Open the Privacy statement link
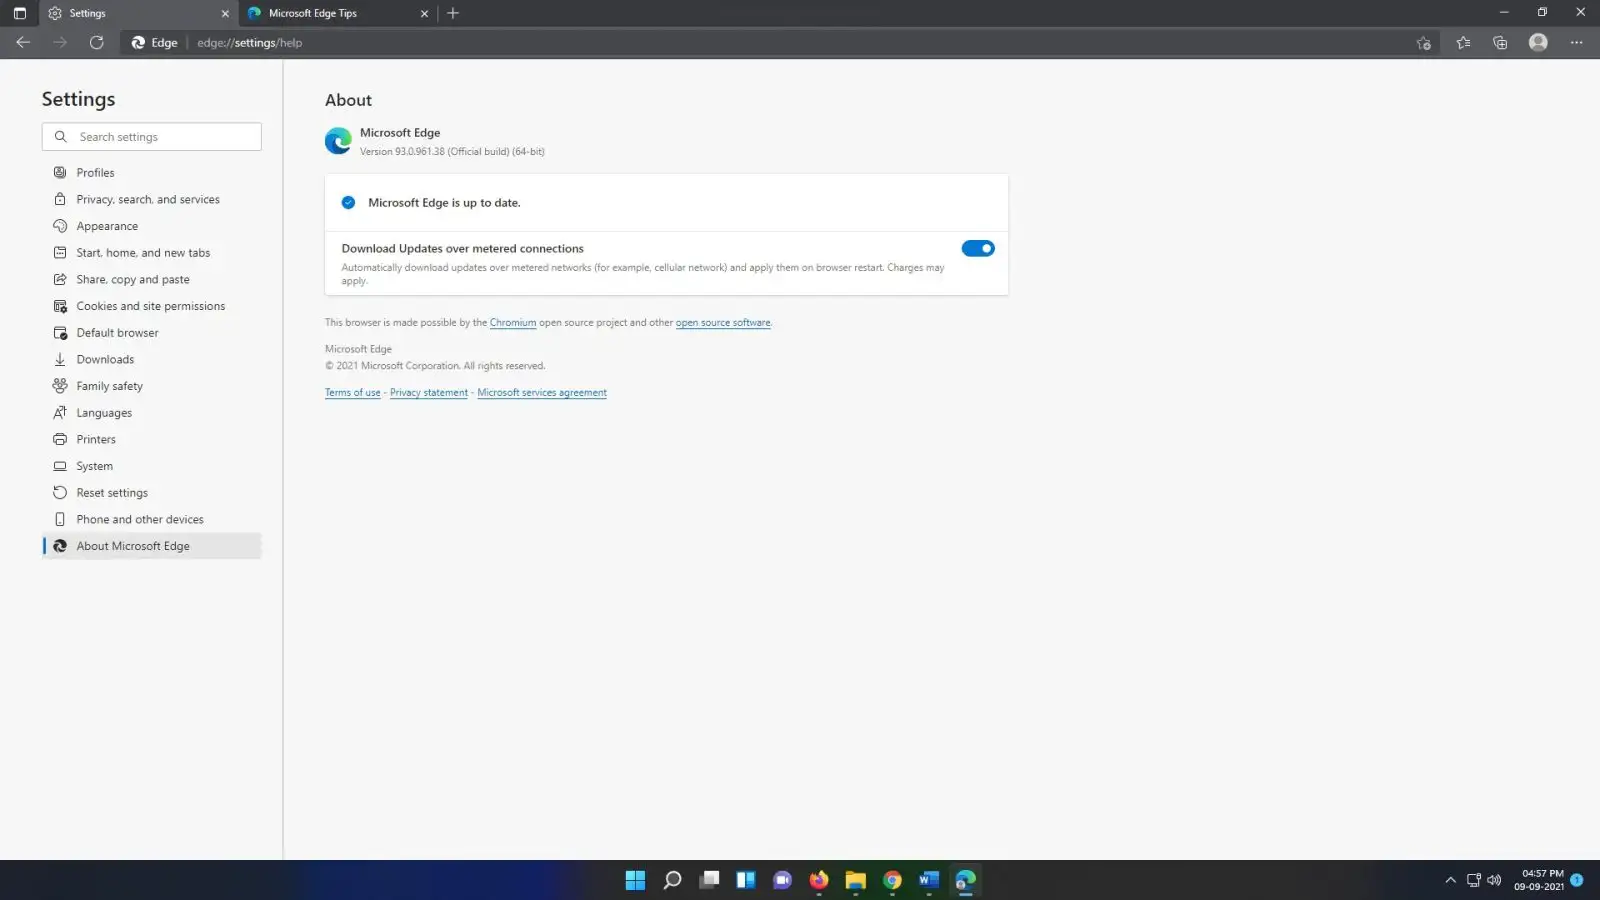 [x=428, y=392]
